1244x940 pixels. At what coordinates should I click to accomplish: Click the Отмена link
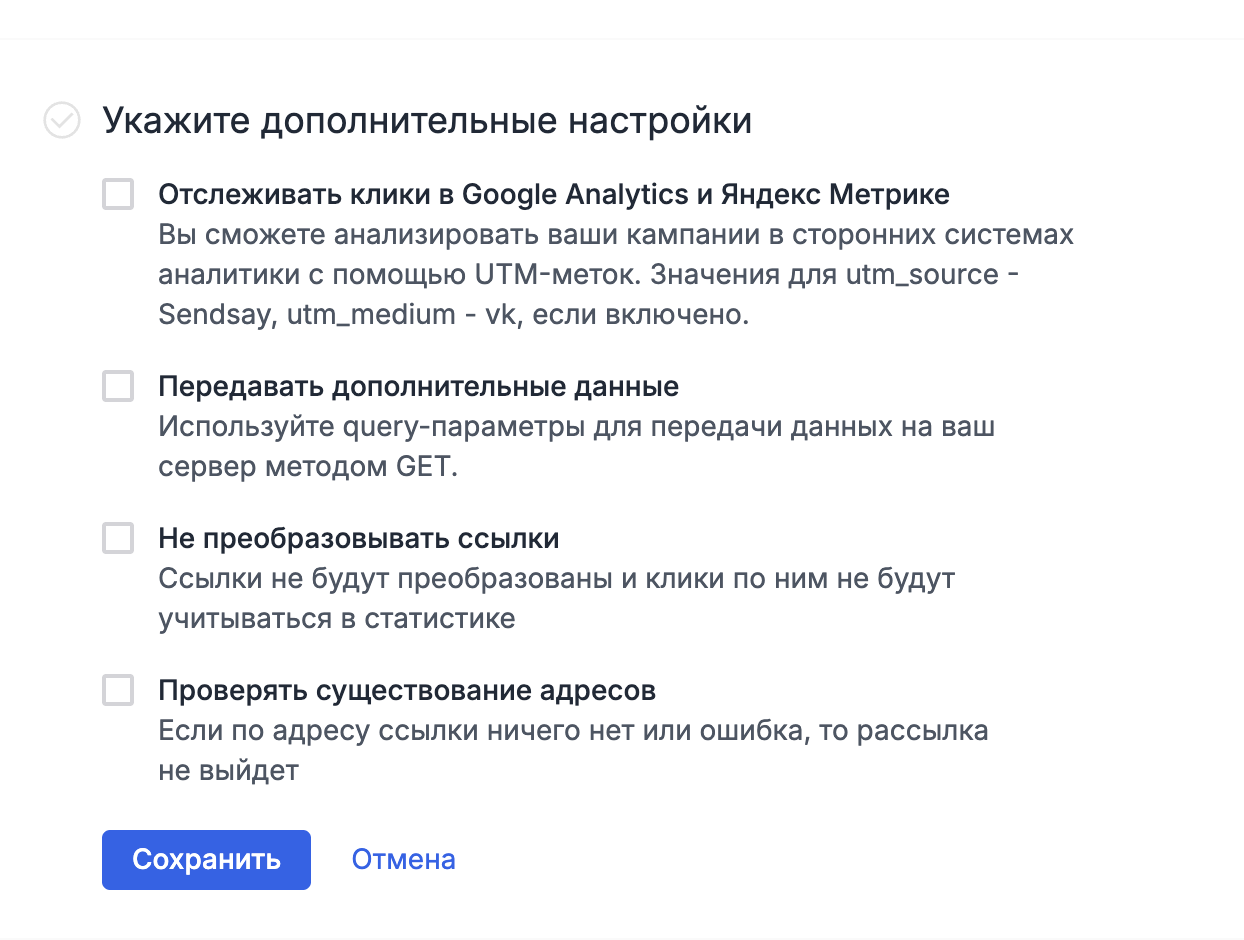403,859
